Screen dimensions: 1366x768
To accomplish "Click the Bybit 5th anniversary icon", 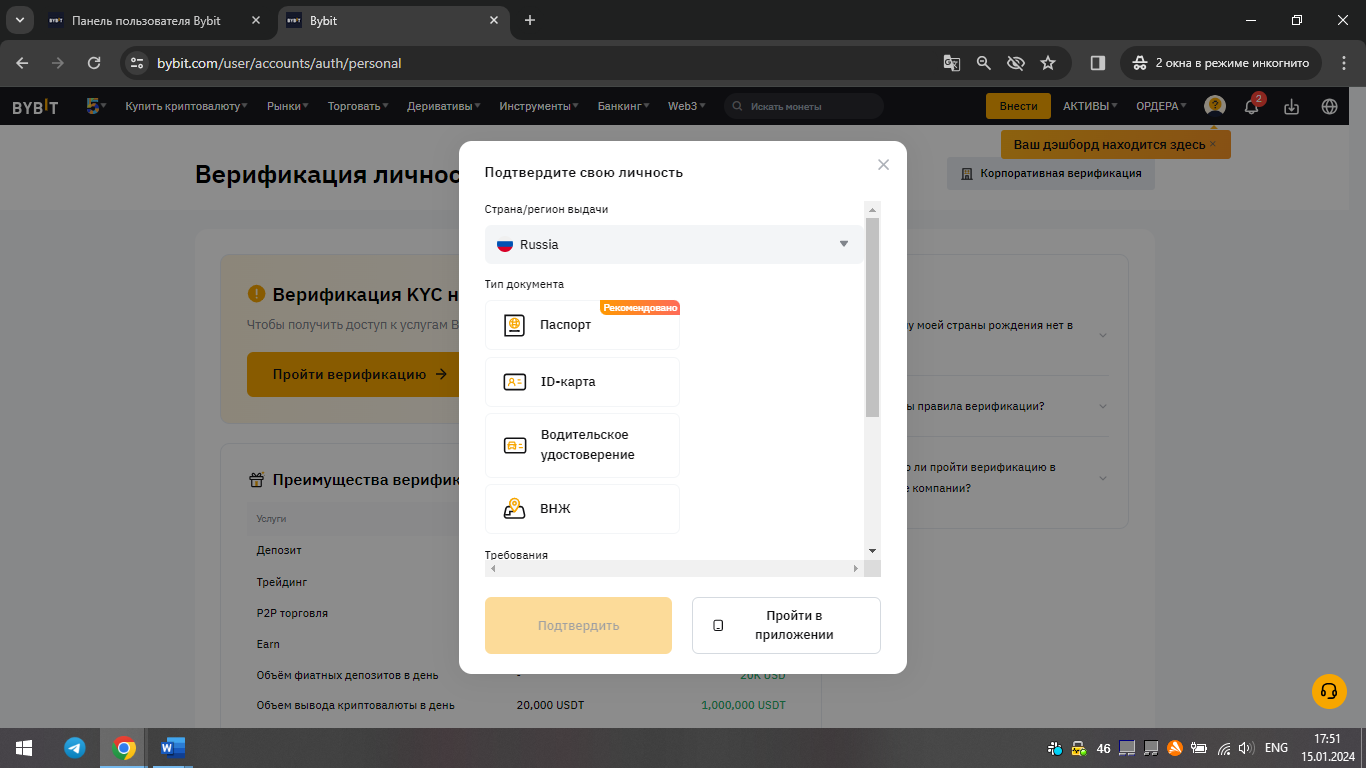I will (x=94, y=106).
